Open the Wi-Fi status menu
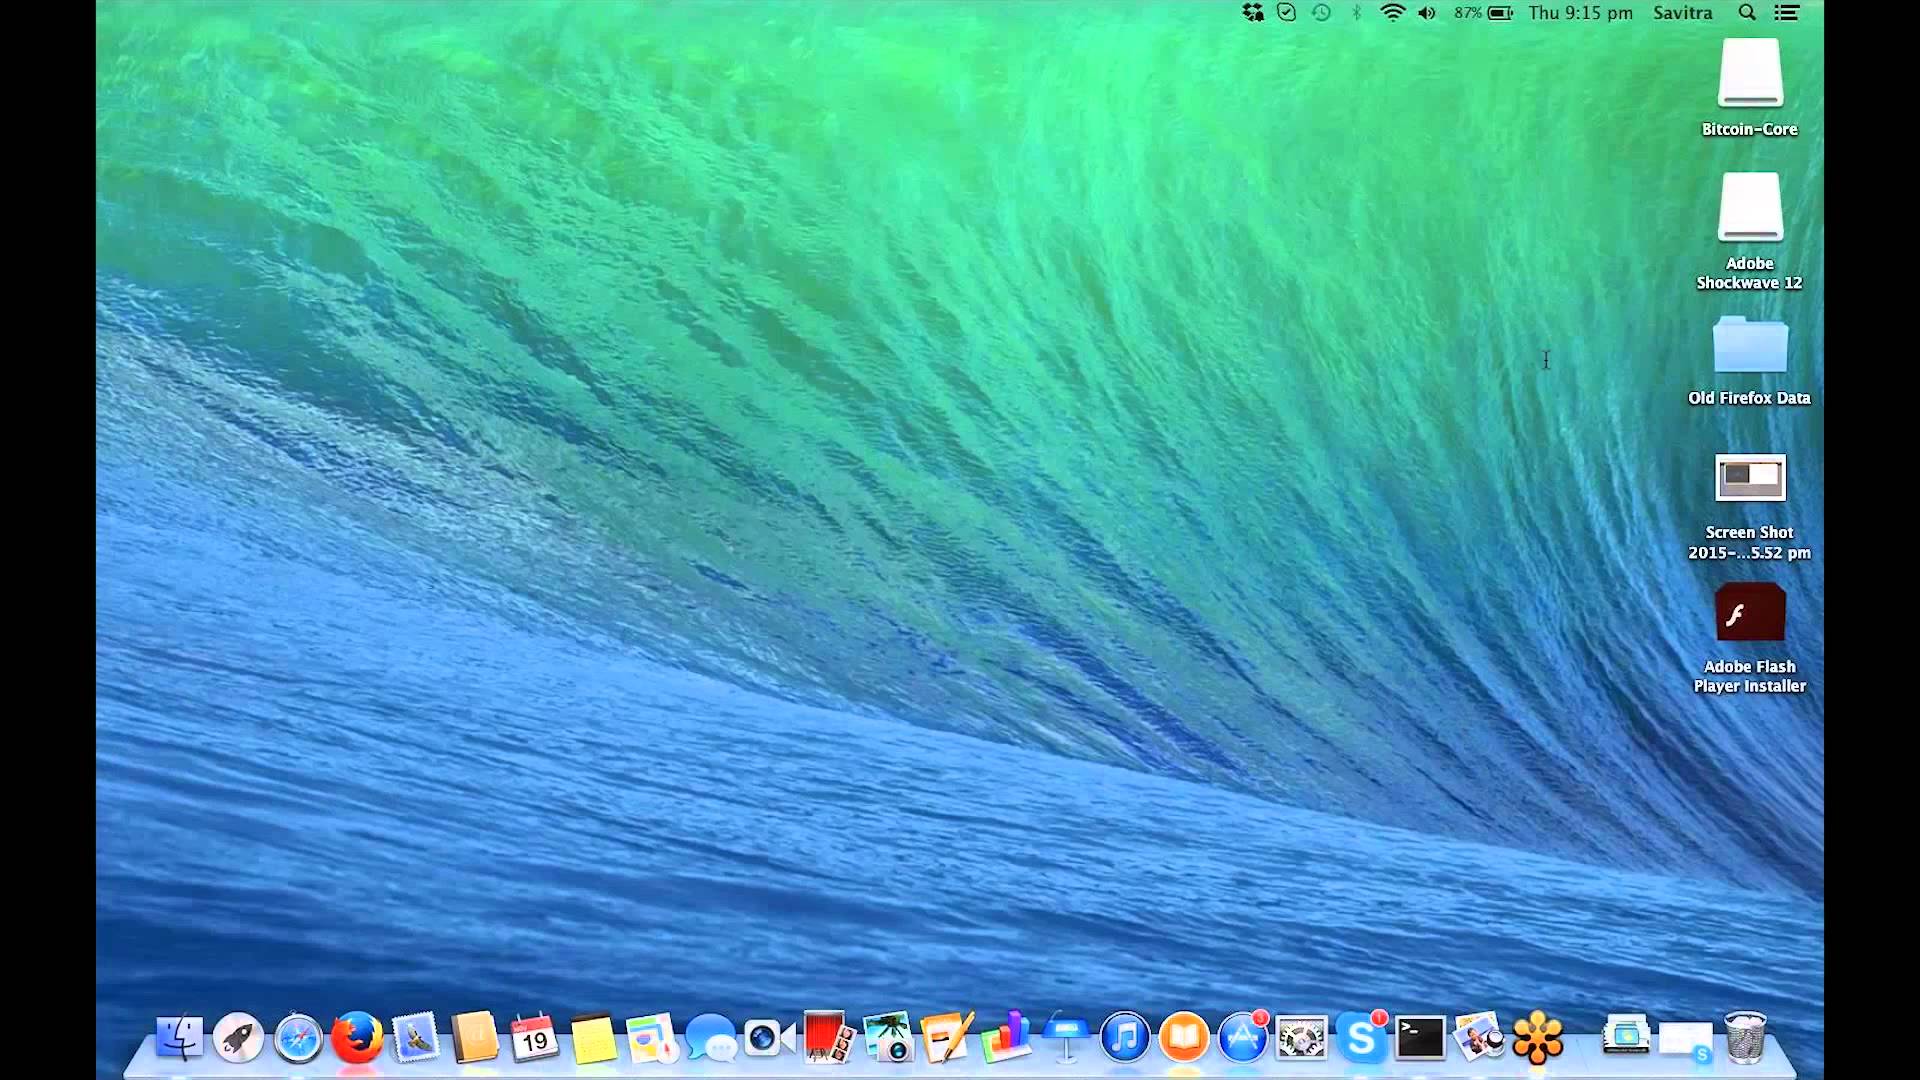Screen dimensions: 1920x1080 pyautogui.click(x=1392, y=13)
